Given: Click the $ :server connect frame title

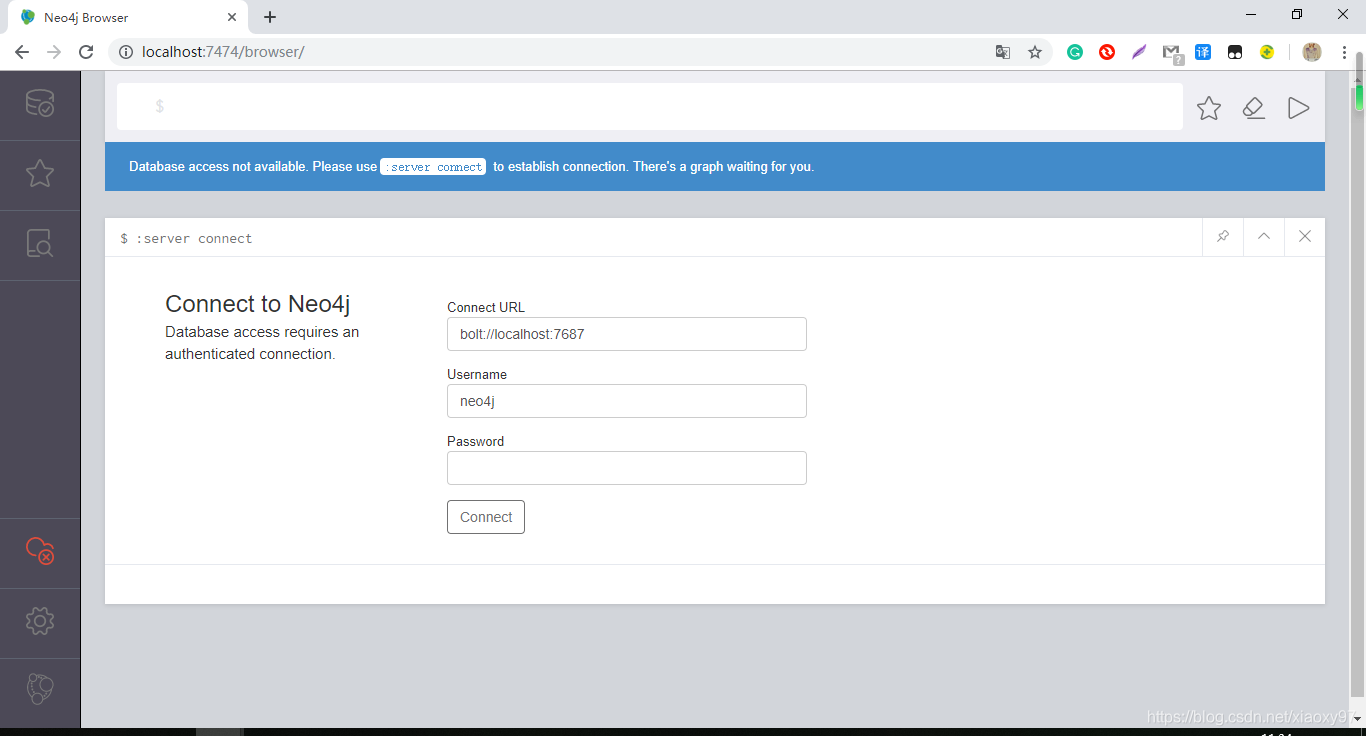Looking at the screenshot, I should pyautogui.click(x=186, y=239).
